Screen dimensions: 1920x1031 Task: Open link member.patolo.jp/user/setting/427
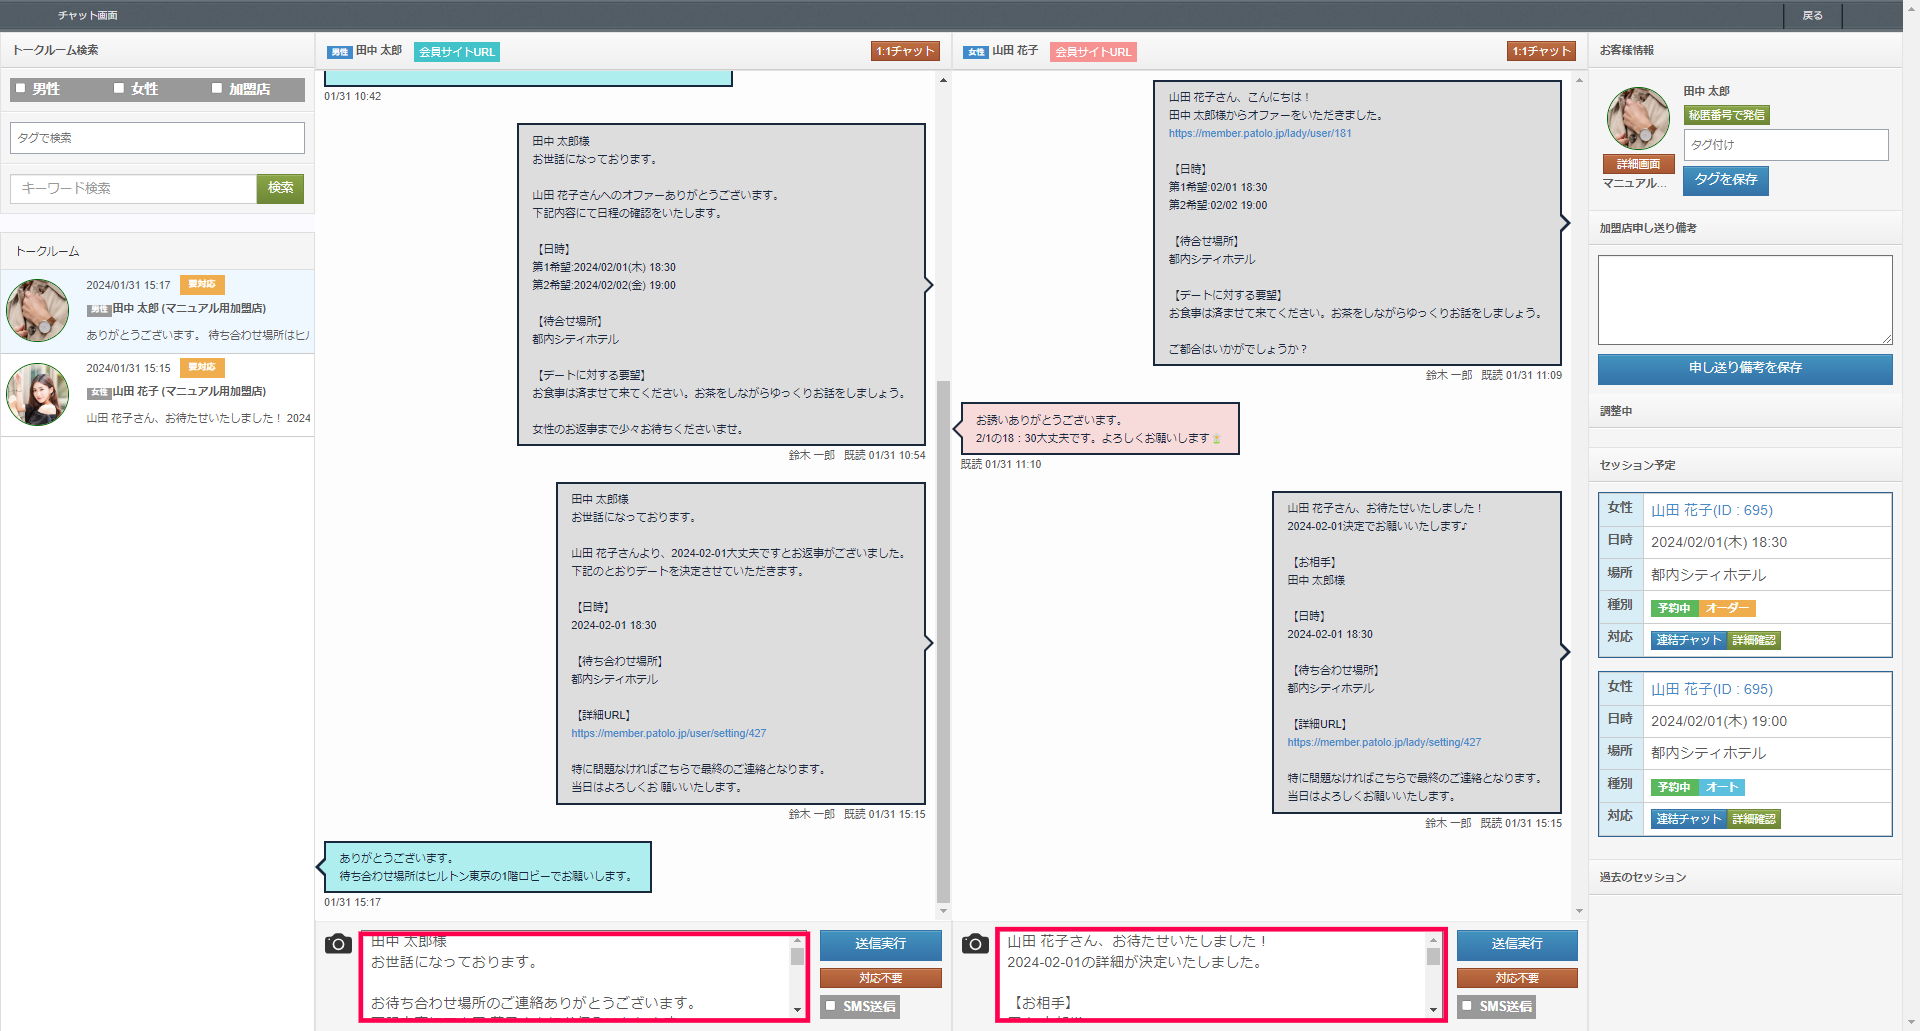click(x=668, y=733)
